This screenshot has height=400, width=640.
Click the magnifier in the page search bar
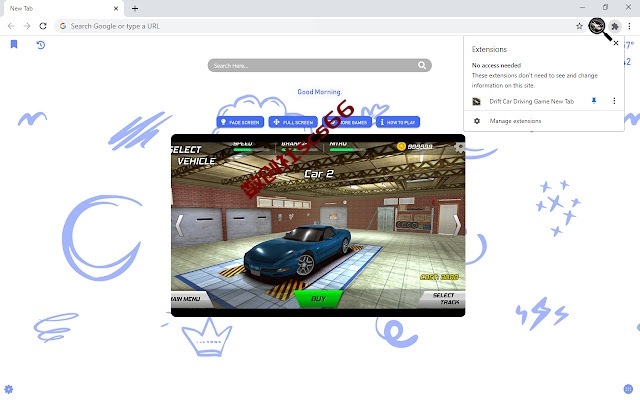click(422, 65)
